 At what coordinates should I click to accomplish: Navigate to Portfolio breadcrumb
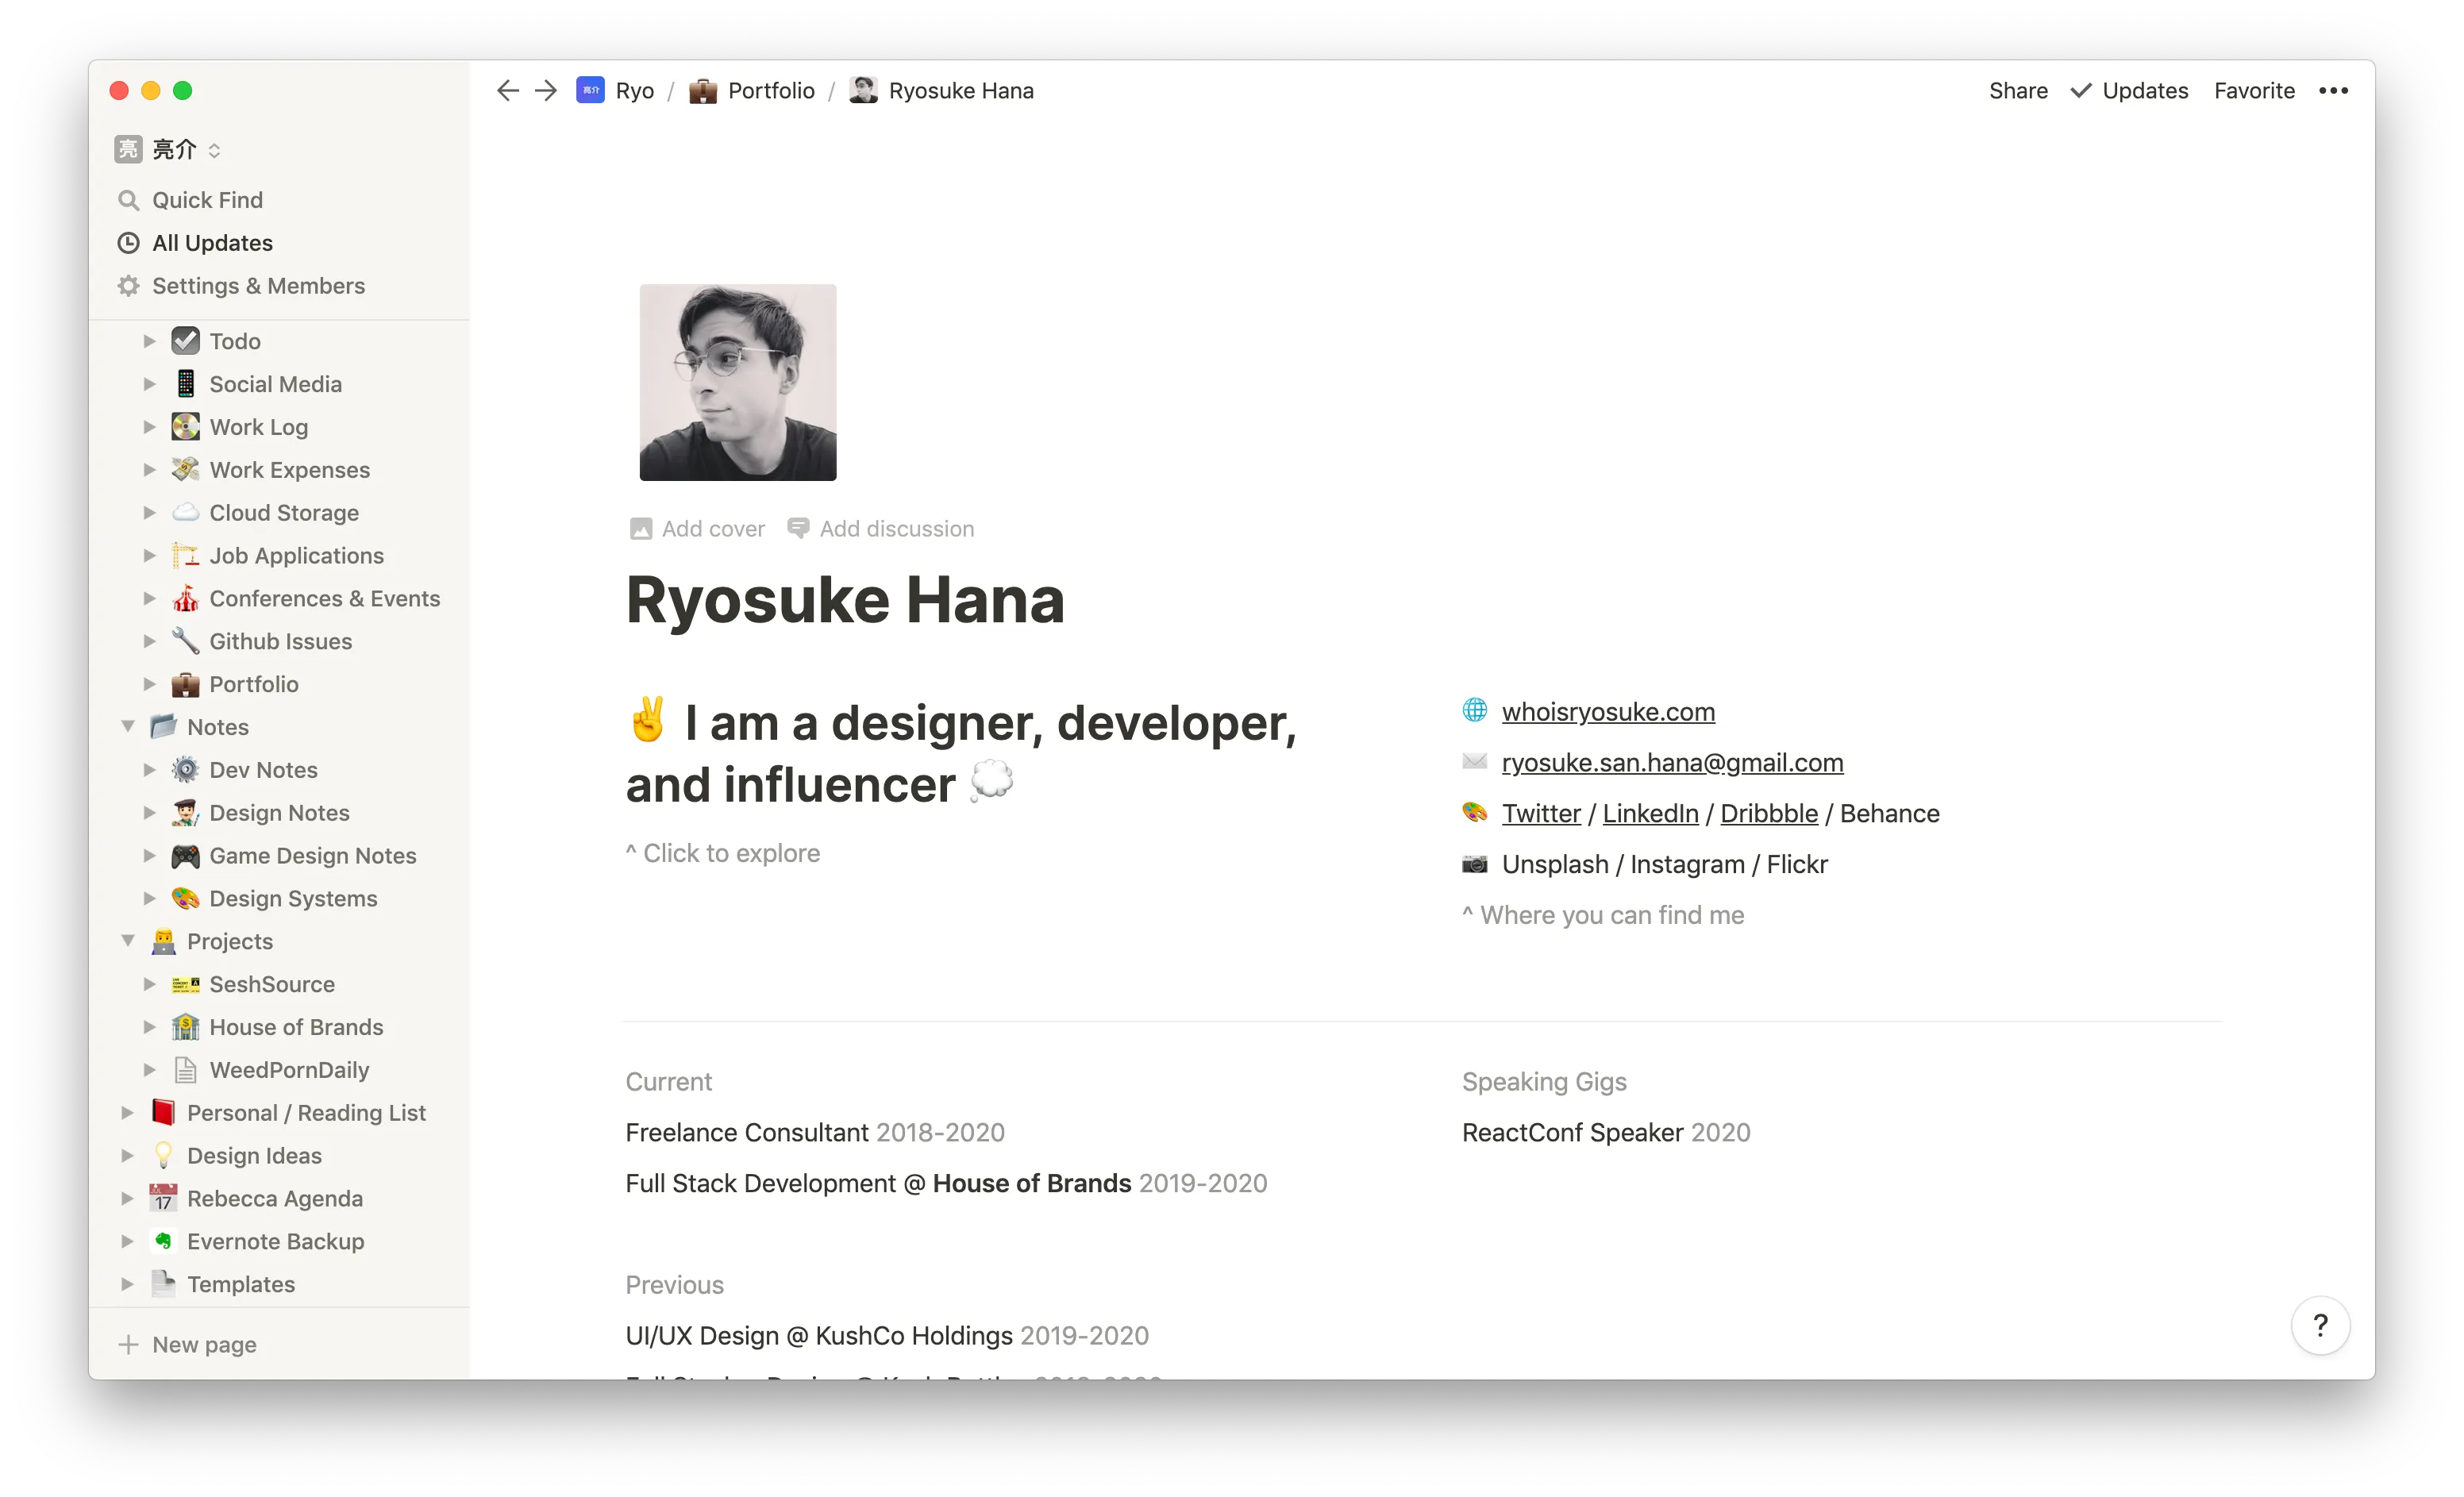(770, 90)
